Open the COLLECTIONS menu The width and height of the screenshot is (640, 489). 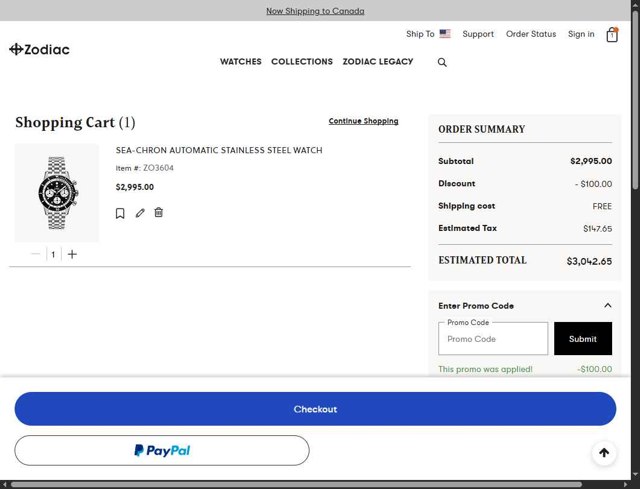tap(302, 62)
